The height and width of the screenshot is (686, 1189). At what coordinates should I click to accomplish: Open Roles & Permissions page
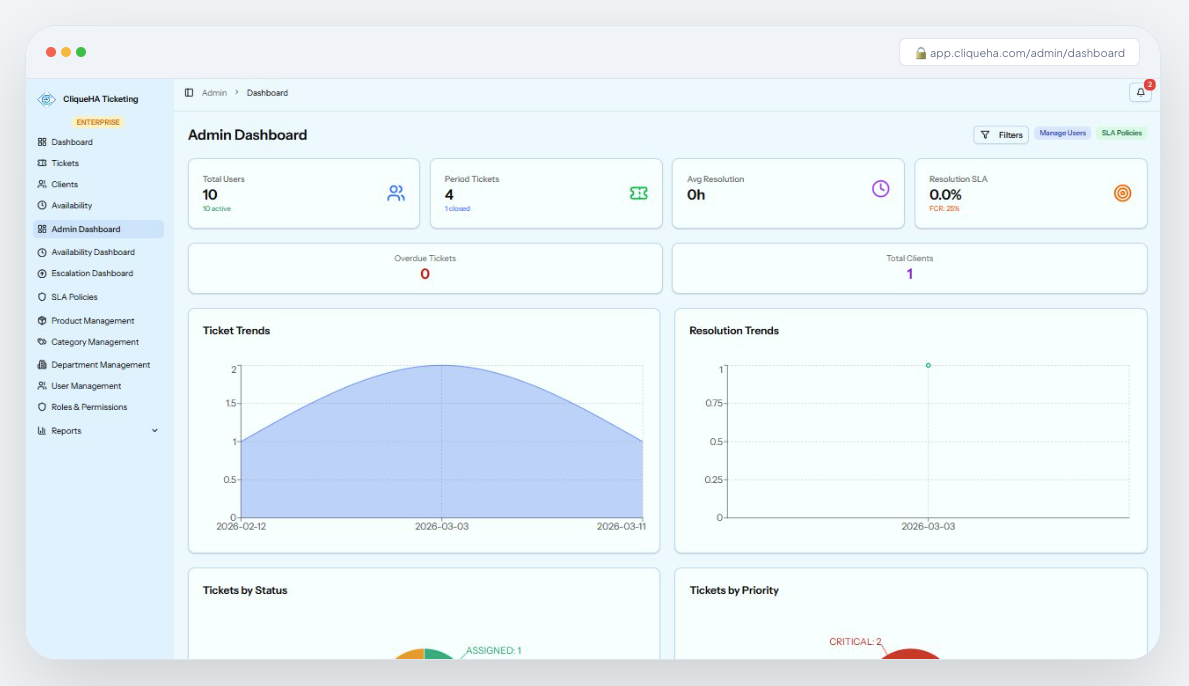coord(89,407)
